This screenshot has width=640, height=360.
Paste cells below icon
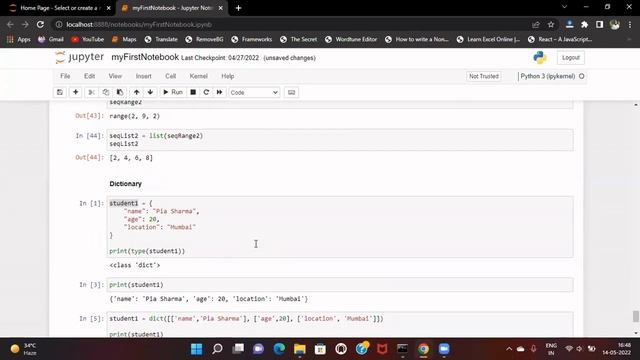120,92
